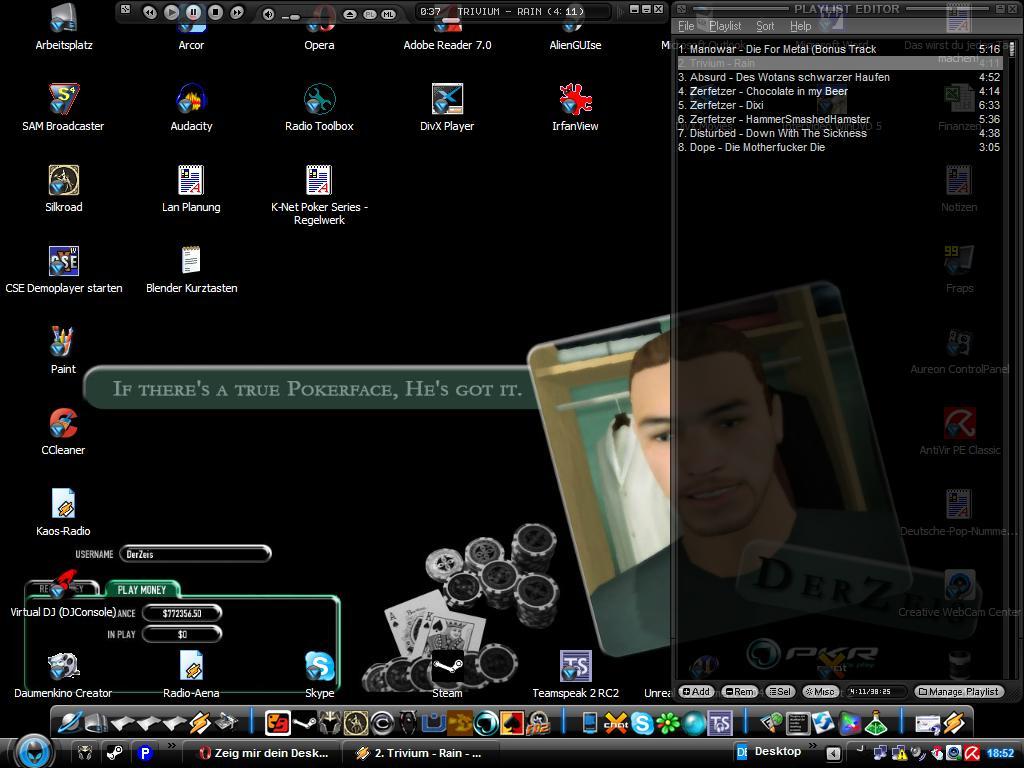Skip to the next track
This screenshot has width=1024, height=768.
[x=237, y=12]
